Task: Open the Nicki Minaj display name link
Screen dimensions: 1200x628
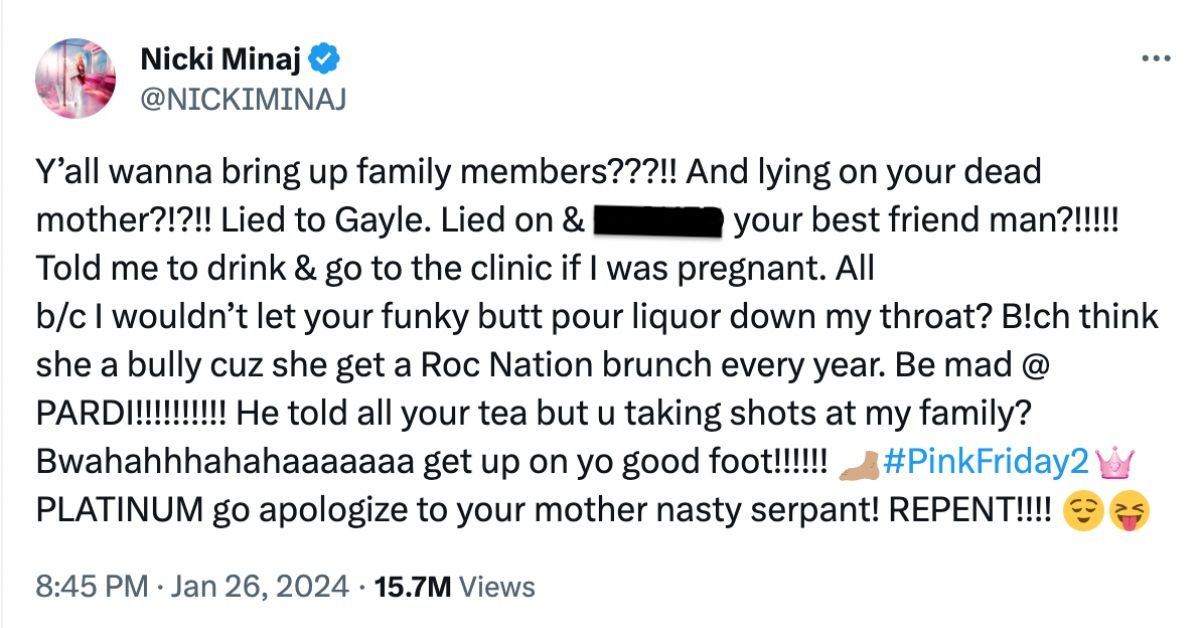Action: [x=221, y=61]
